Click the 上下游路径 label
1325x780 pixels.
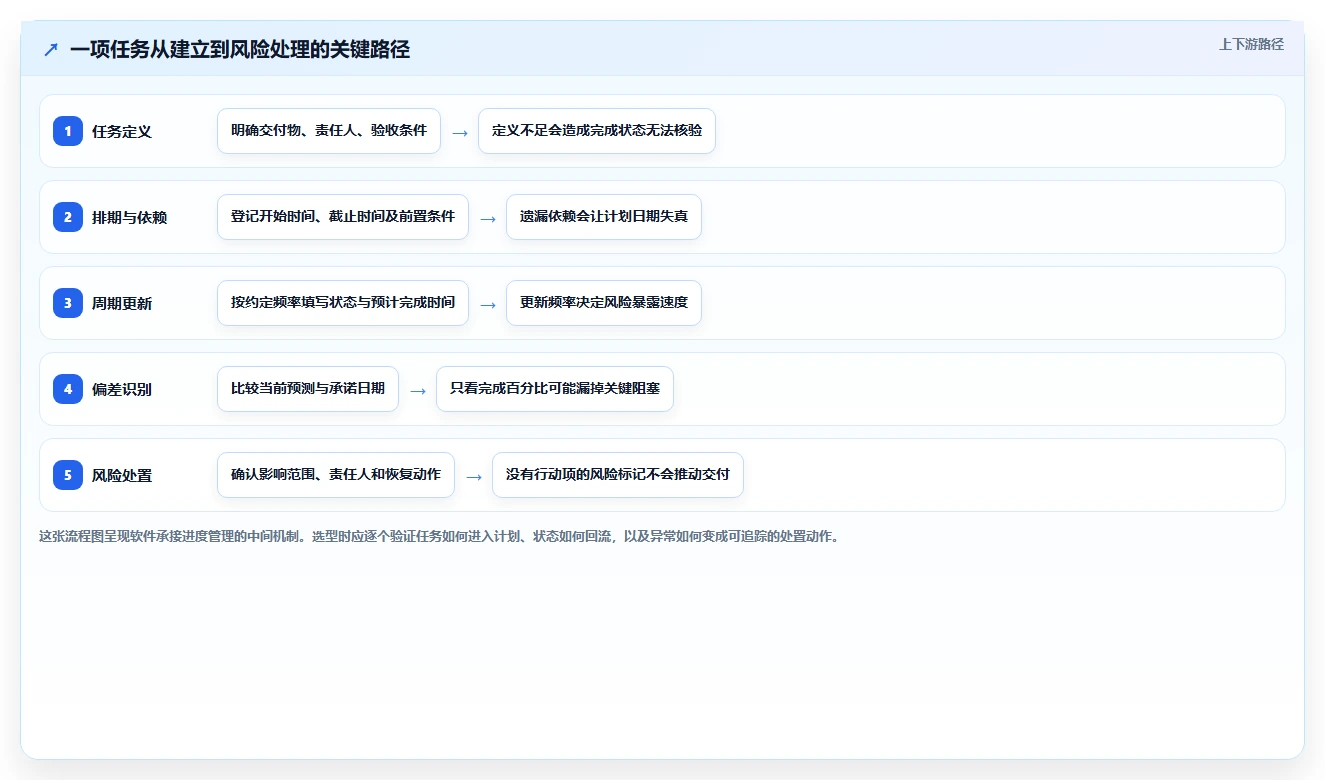click(x=1251, y=44)
